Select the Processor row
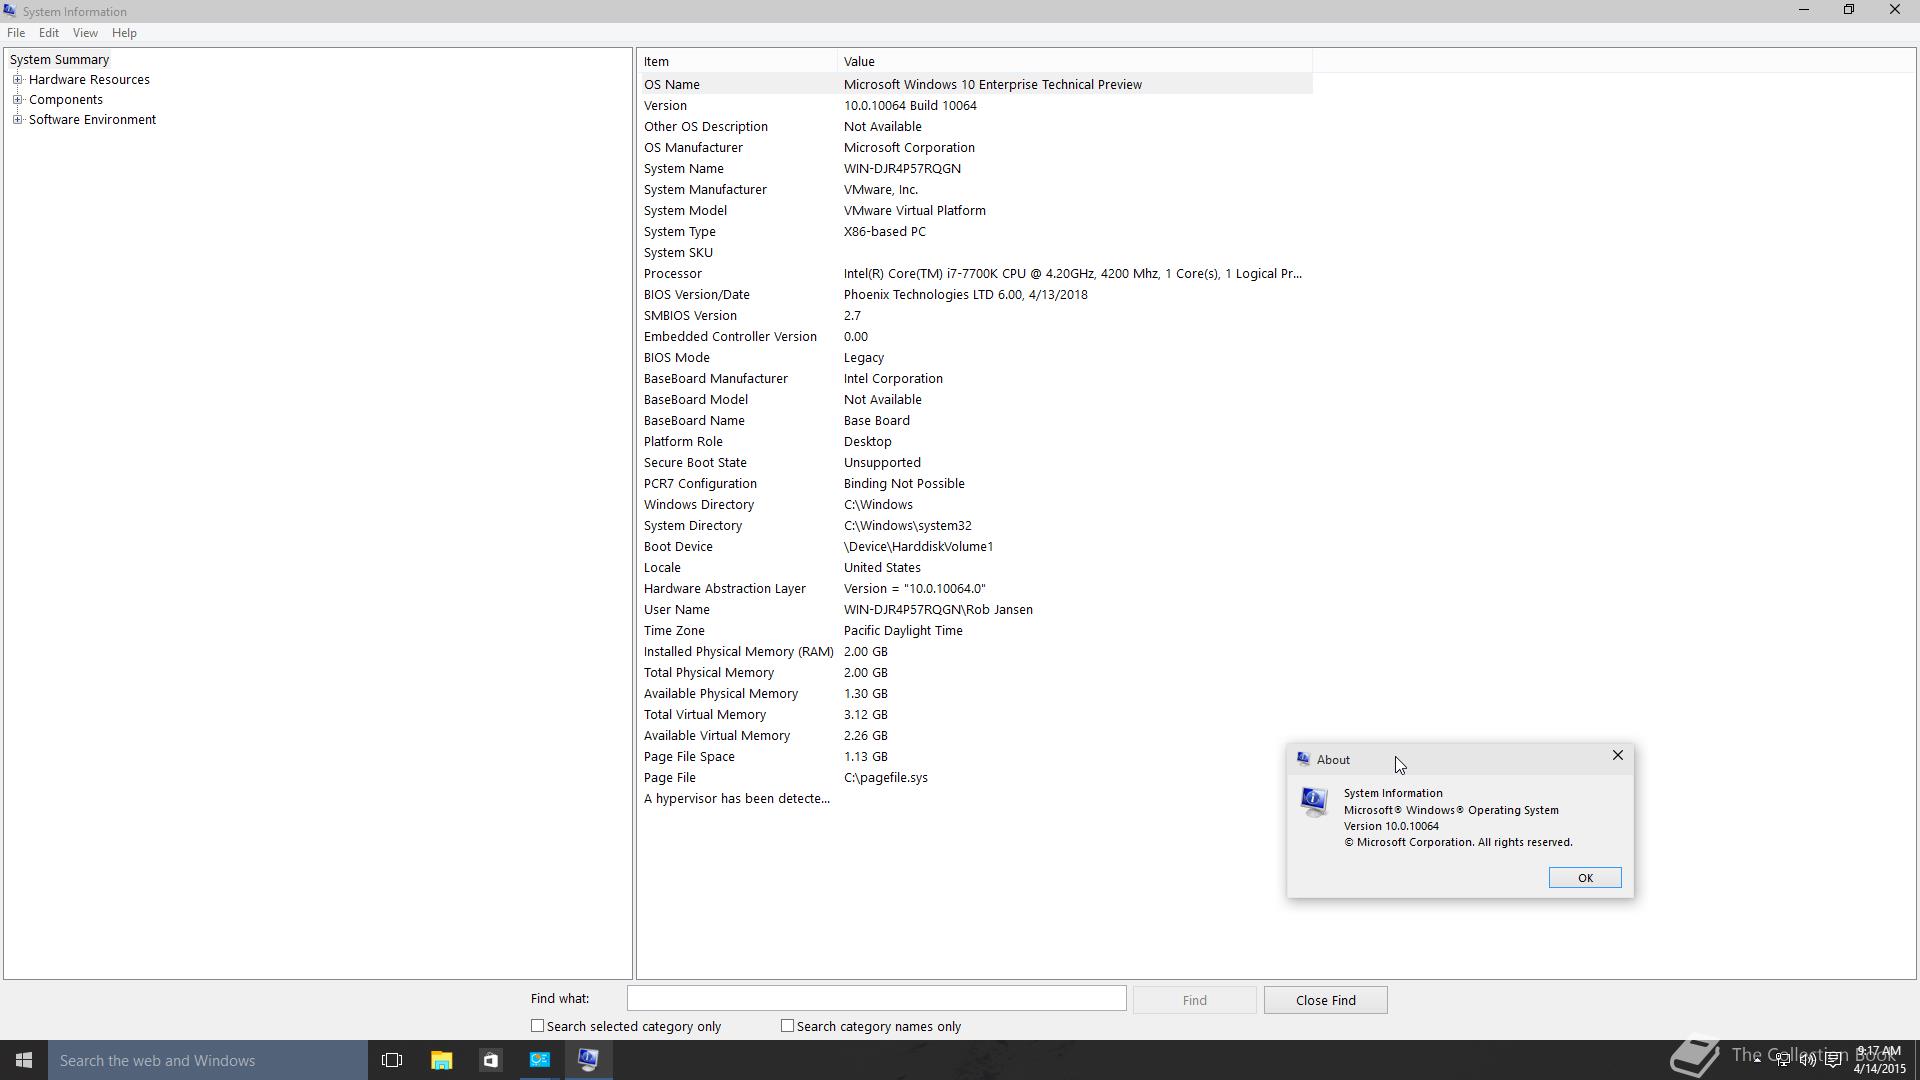Image resolution: width=1920 pixels, height=1080 pixels. [975, 274]
